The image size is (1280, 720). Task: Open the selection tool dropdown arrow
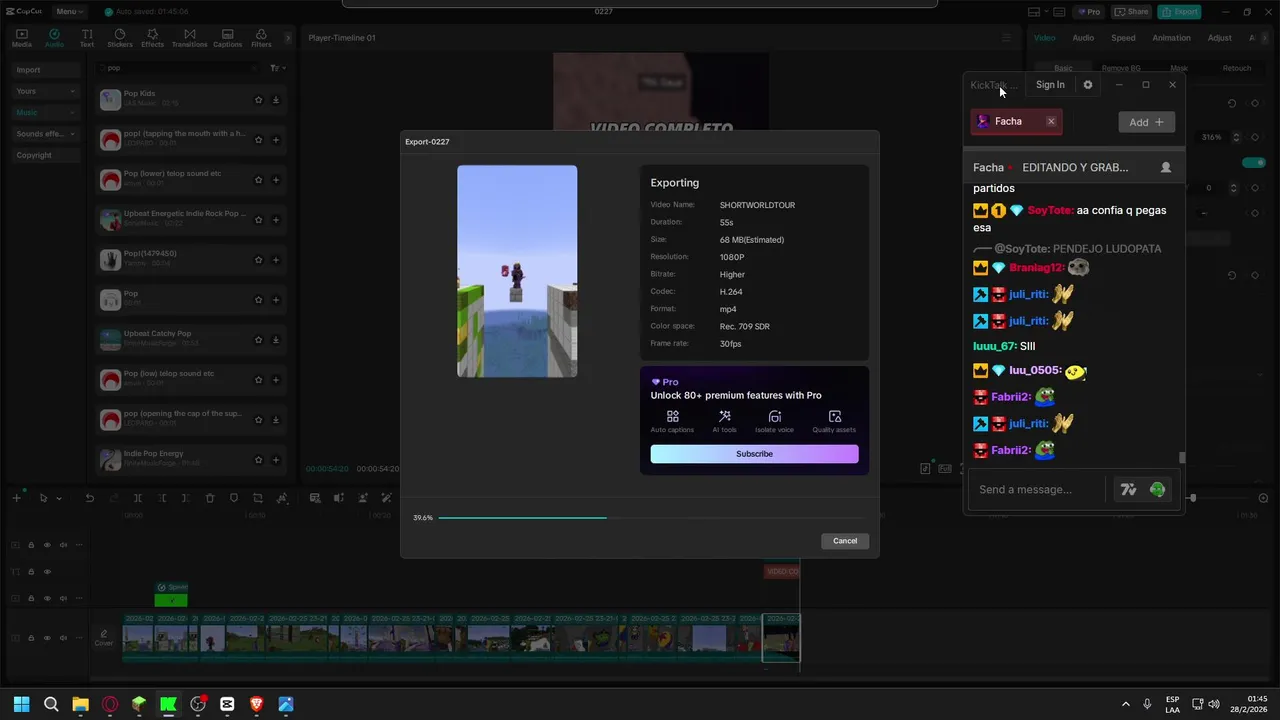point(58,498)
